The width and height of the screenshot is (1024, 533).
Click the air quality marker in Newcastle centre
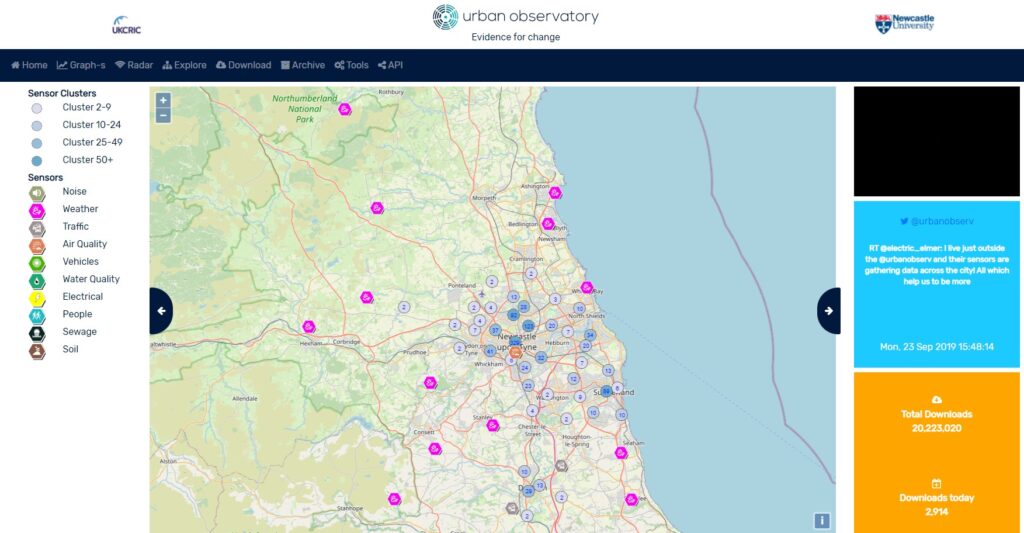515,353
